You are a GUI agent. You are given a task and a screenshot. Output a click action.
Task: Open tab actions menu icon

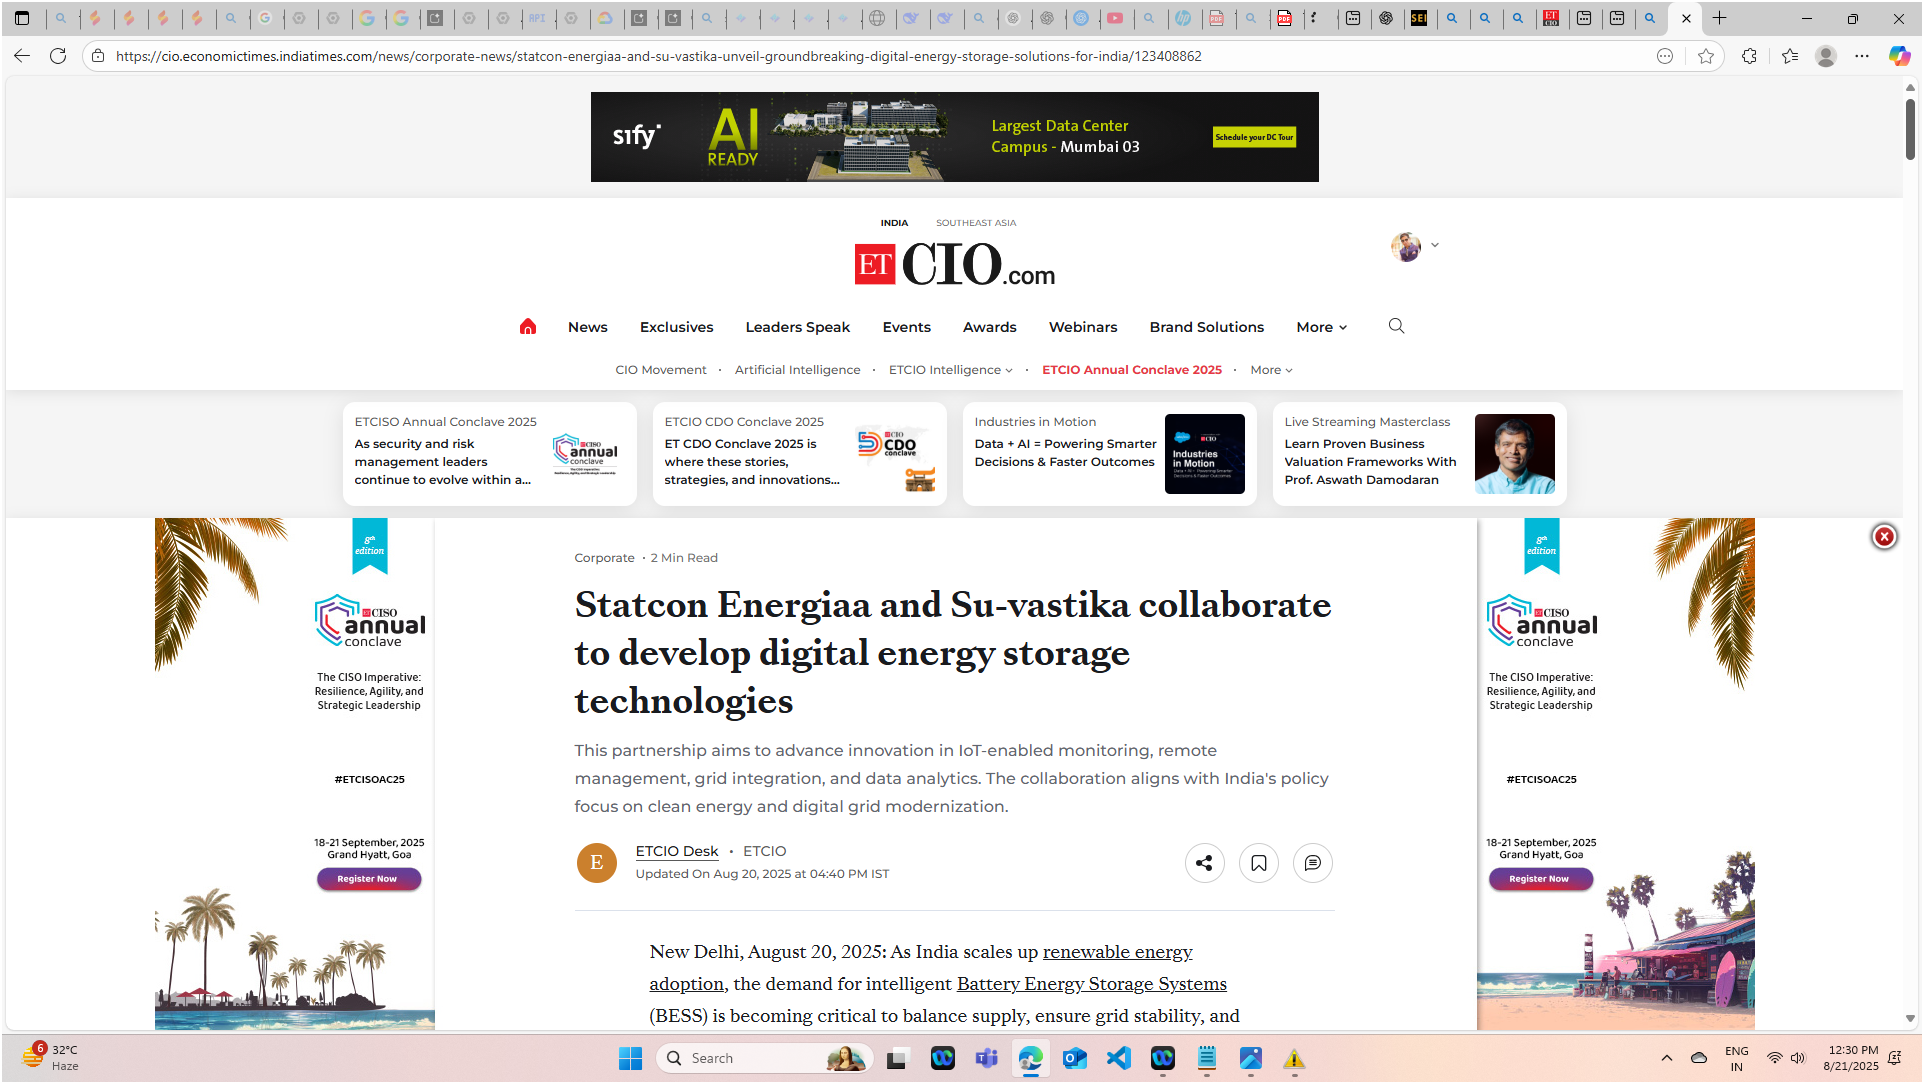[22, 18]
